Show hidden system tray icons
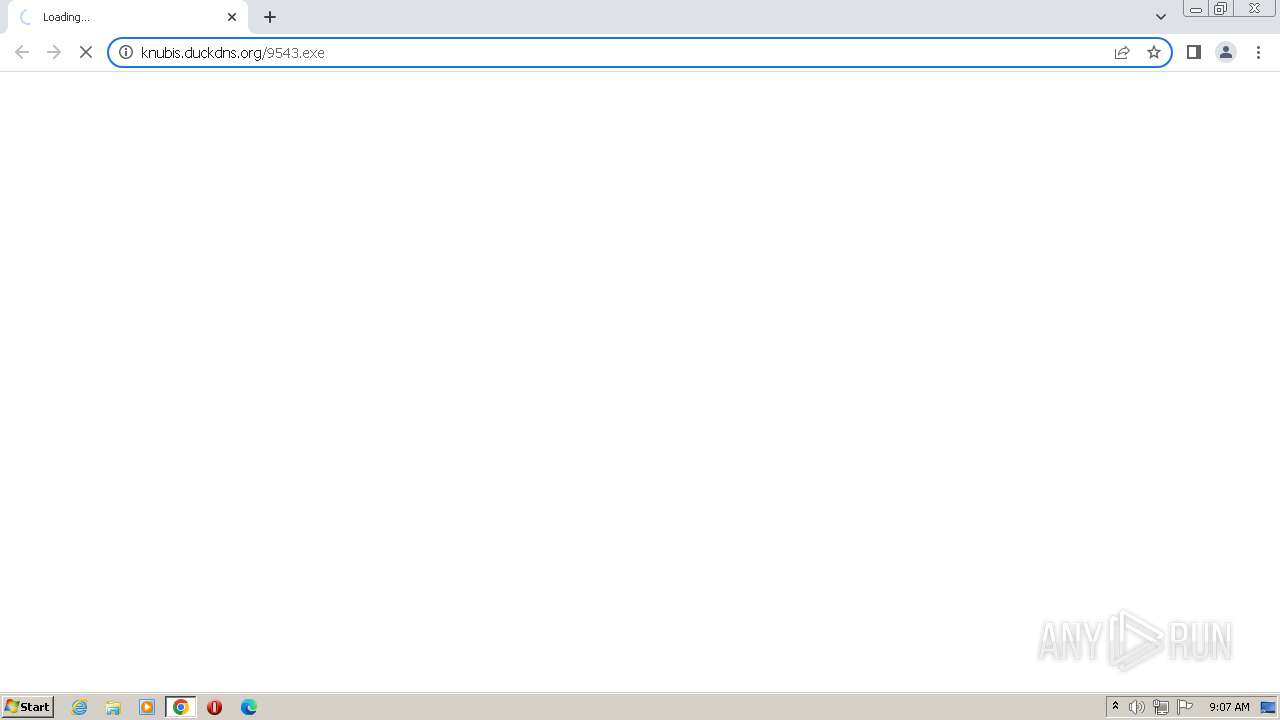Viewport: 1280px width, 720px height. point(1115,707)
